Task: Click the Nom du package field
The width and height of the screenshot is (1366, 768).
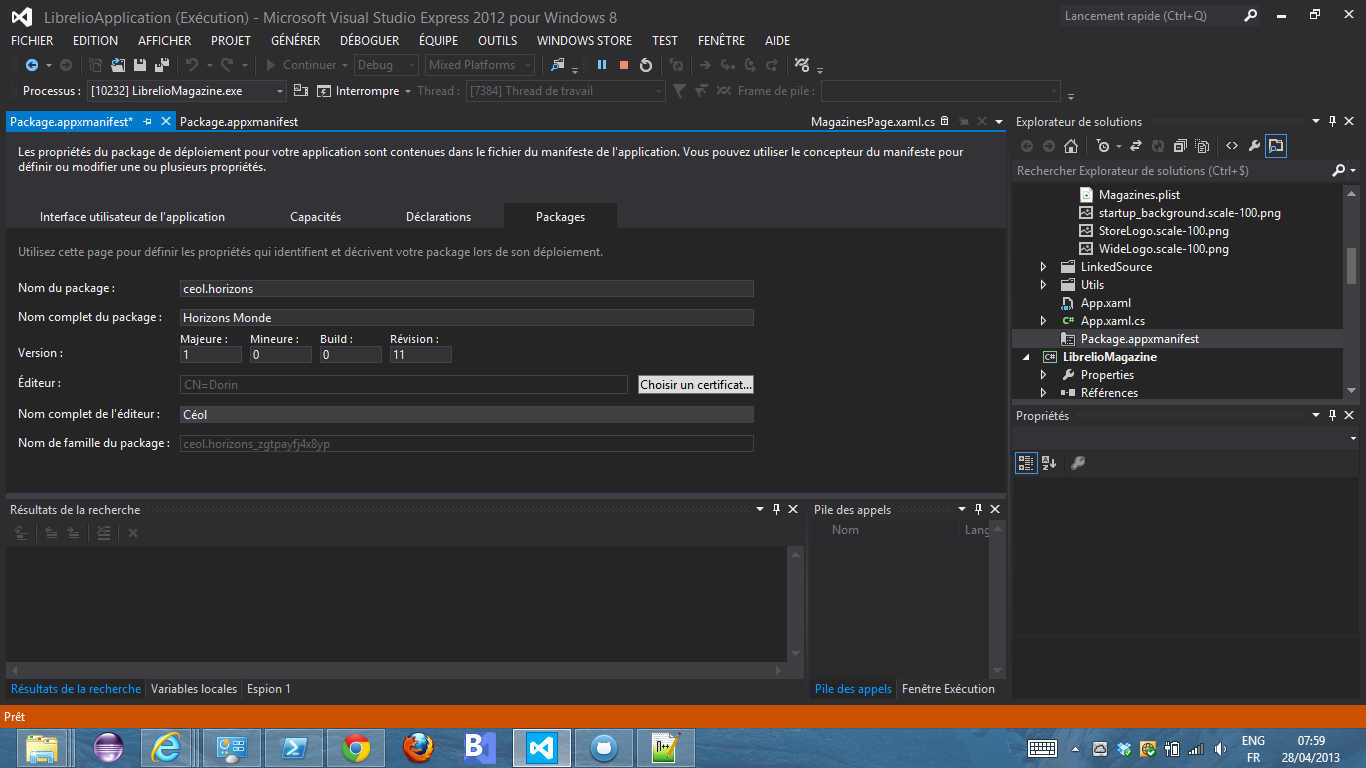Action: point(466,289)
